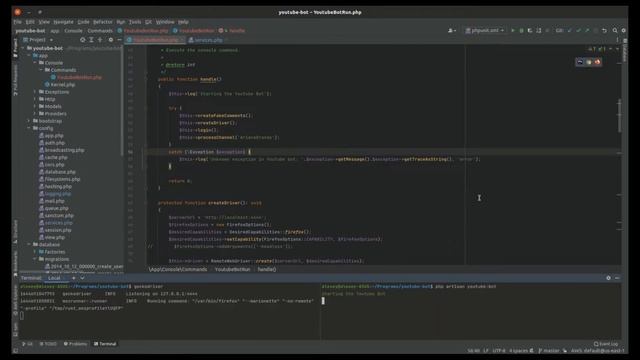Open in PhpStorm browser icon in editor
The image size is (640, 360).
tap(580, 62)
